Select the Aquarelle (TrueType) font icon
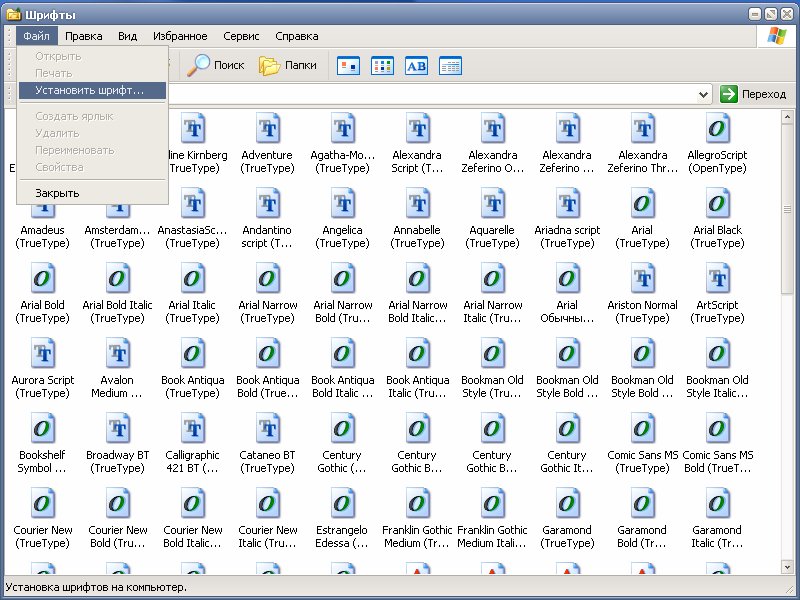Viewport: 800px width, 600px height. [x=492, y=203]
